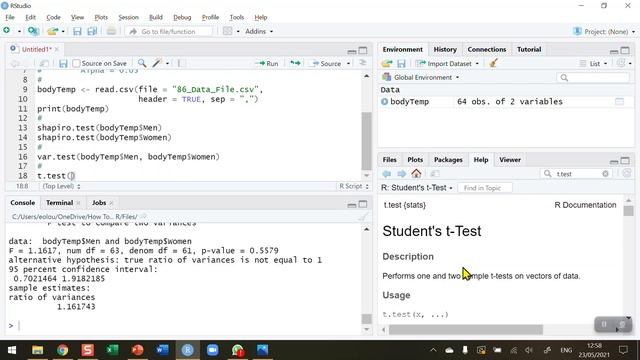Click the Compile Report notebook icon
640x360 pixels.
coord(181,63)
